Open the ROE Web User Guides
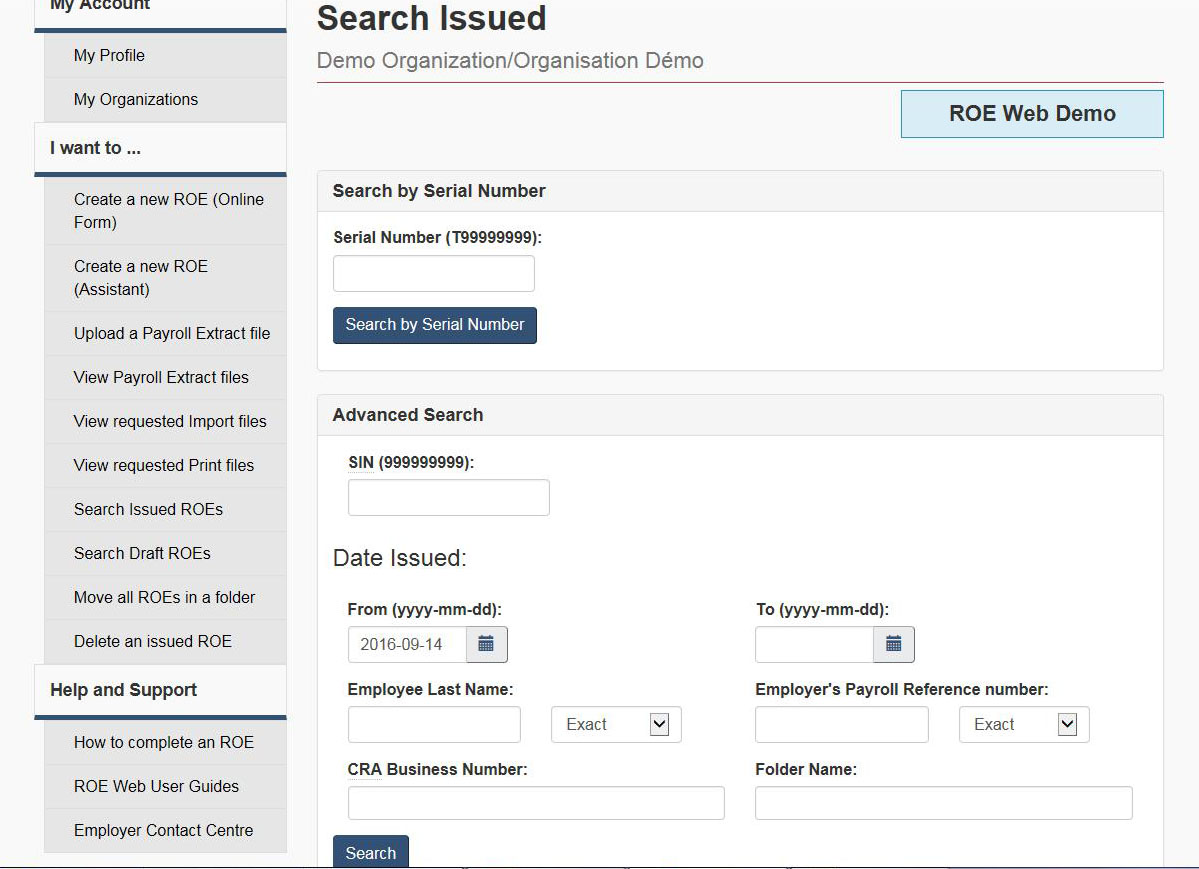 [x=156, y=786]
